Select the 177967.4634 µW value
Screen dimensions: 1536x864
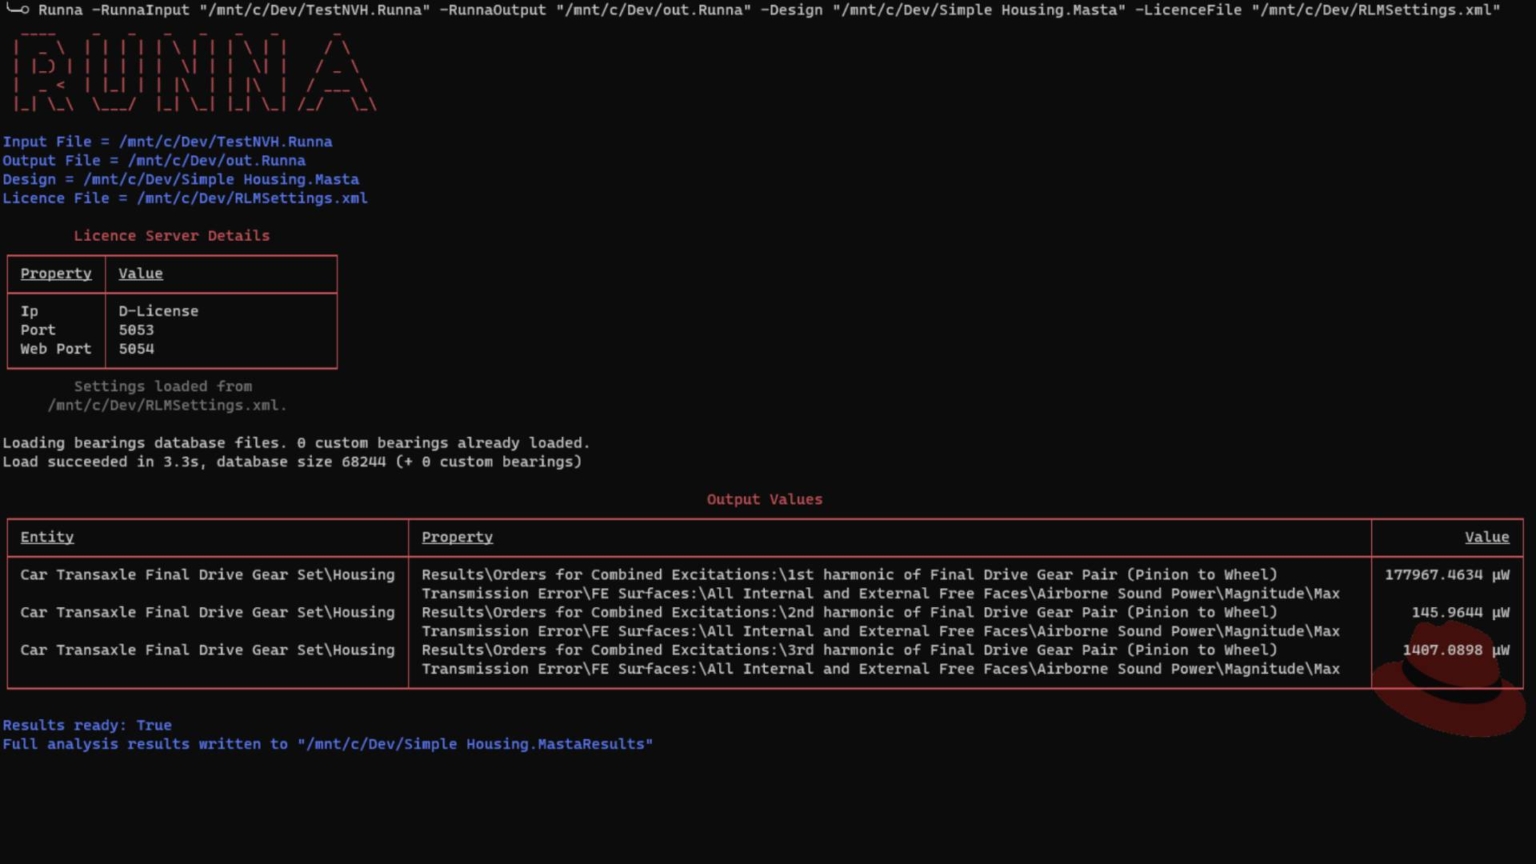coord(1446,575)
